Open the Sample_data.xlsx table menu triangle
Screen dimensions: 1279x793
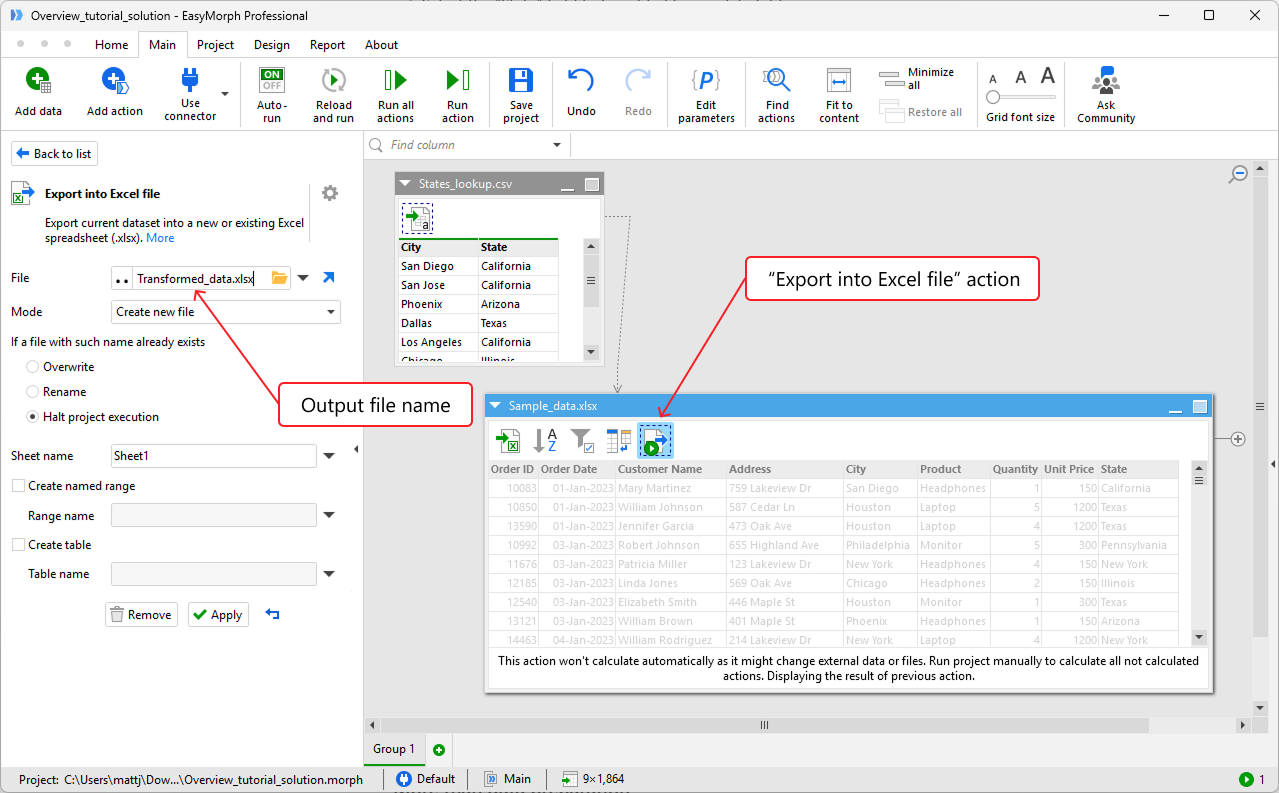[495, 406]
